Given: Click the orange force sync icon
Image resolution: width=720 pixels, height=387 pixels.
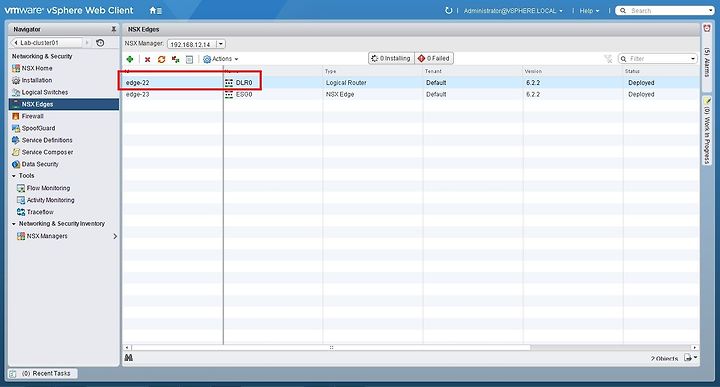Looking at the screenshot, I should 161,59.
